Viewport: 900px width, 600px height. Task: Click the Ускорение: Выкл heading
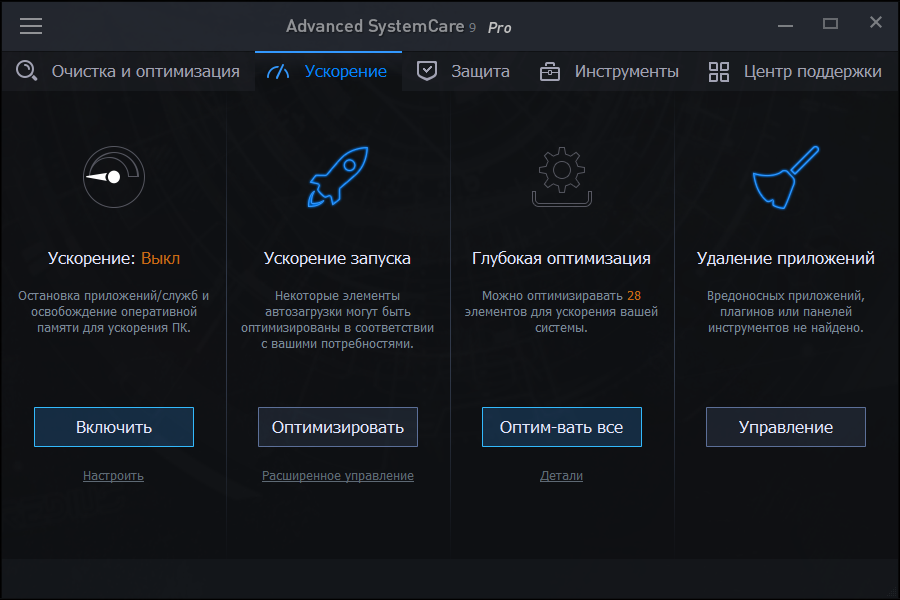point(114,258)
